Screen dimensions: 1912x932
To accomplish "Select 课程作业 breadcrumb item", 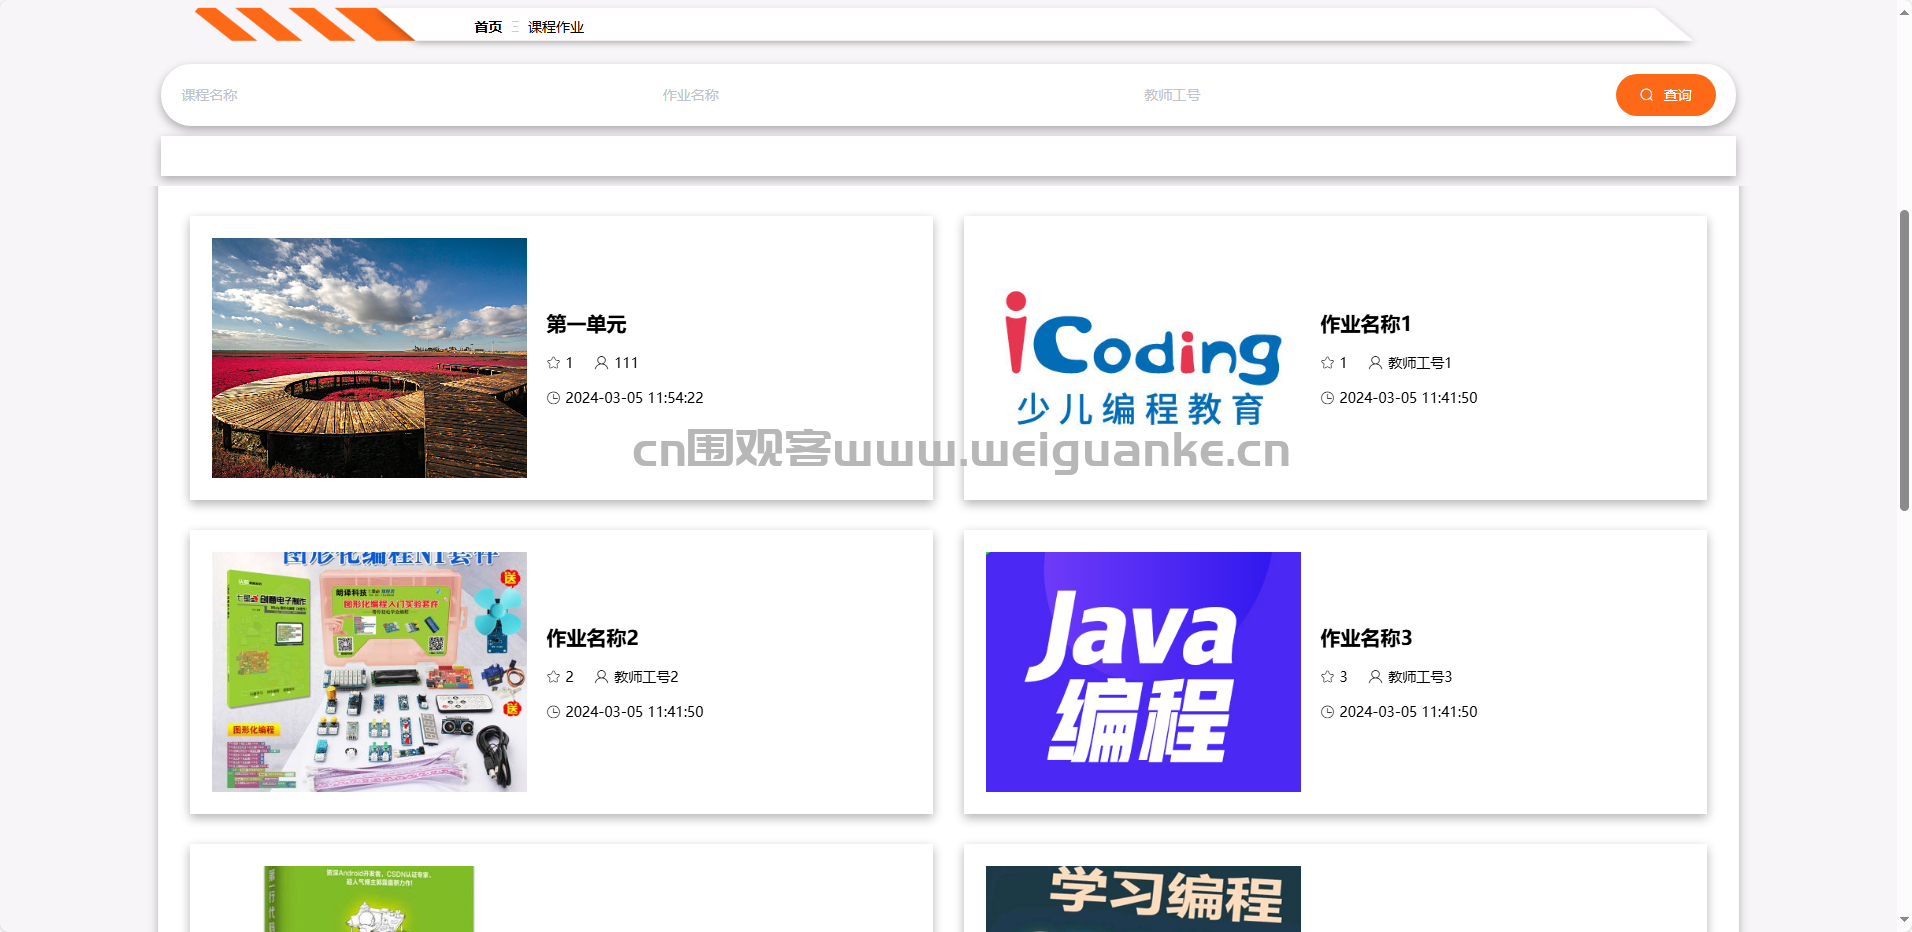I will [x=556, y=27].
